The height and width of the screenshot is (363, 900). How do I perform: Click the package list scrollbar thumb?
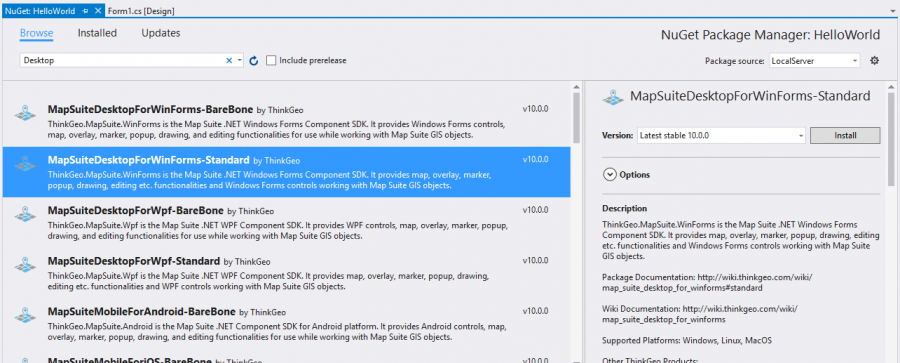(x=577, y=117)
